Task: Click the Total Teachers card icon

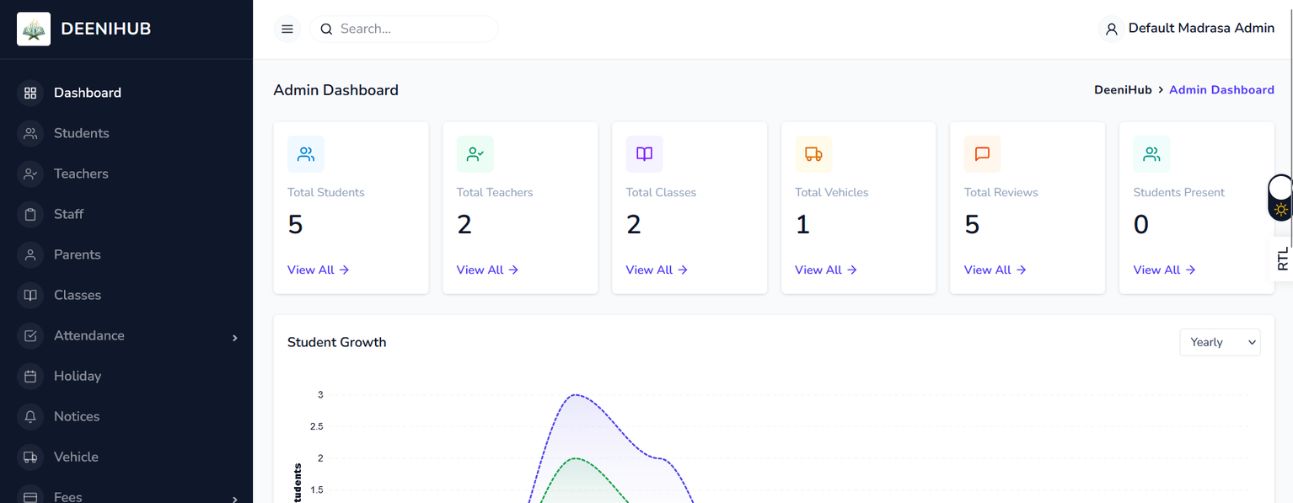Action: 475,154
